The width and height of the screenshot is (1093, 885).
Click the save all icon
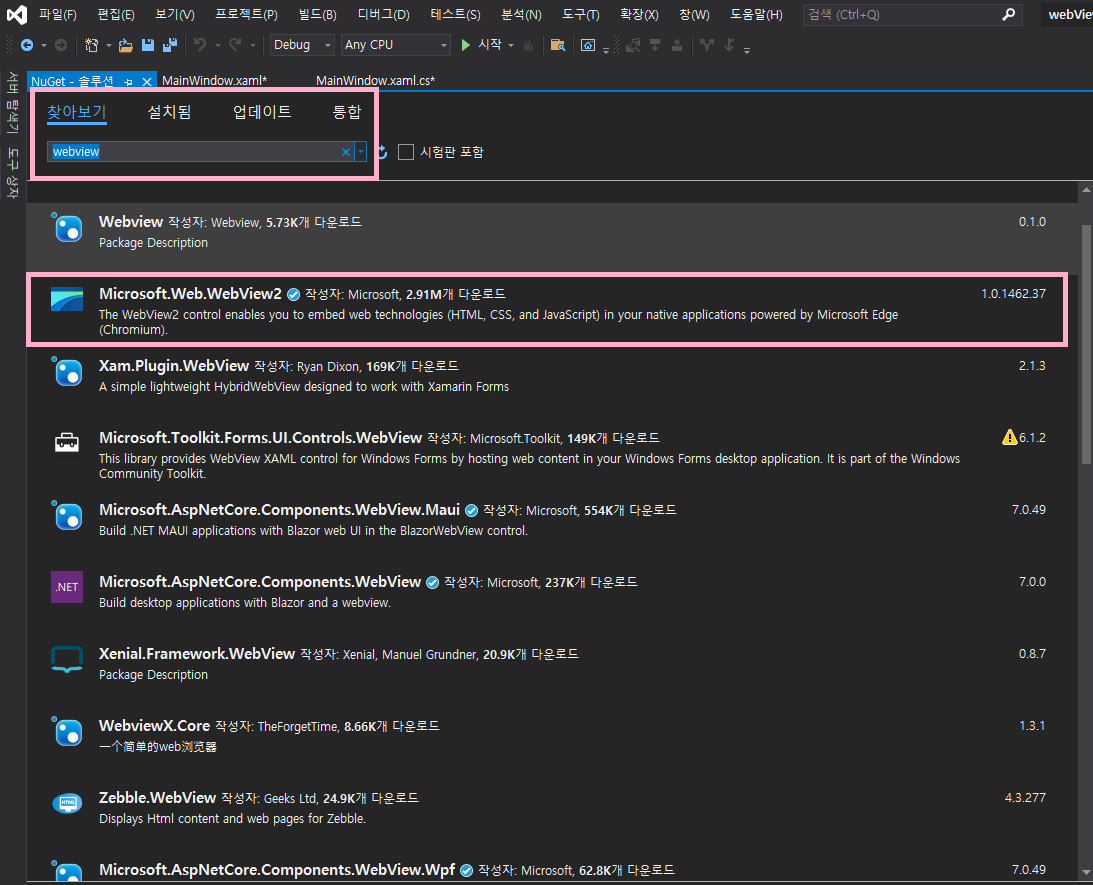coord(169,45)
